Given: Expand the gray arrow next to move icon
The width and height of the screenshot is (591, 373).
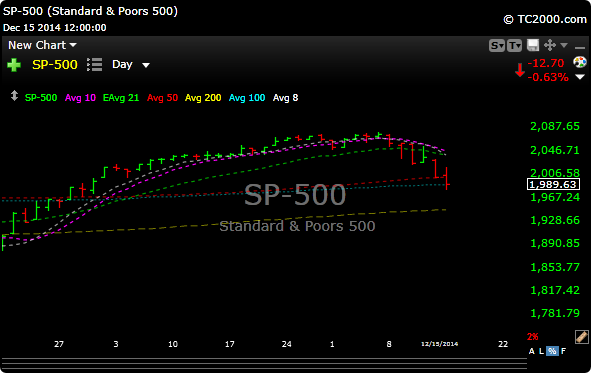Looking at the screenshot, I should click(564, 45).
